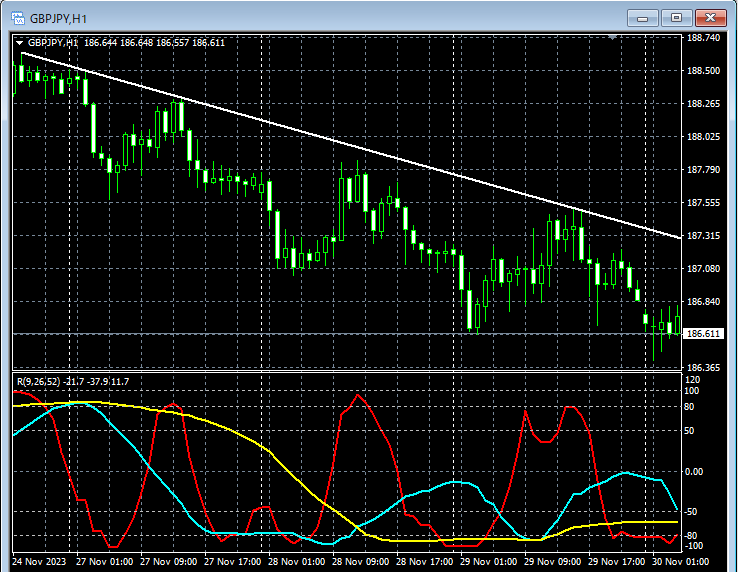This screenshot has height=572, width=739.
Task: Click the 27 Nov 09:00 time label
Action: click(x=168, y=562)
